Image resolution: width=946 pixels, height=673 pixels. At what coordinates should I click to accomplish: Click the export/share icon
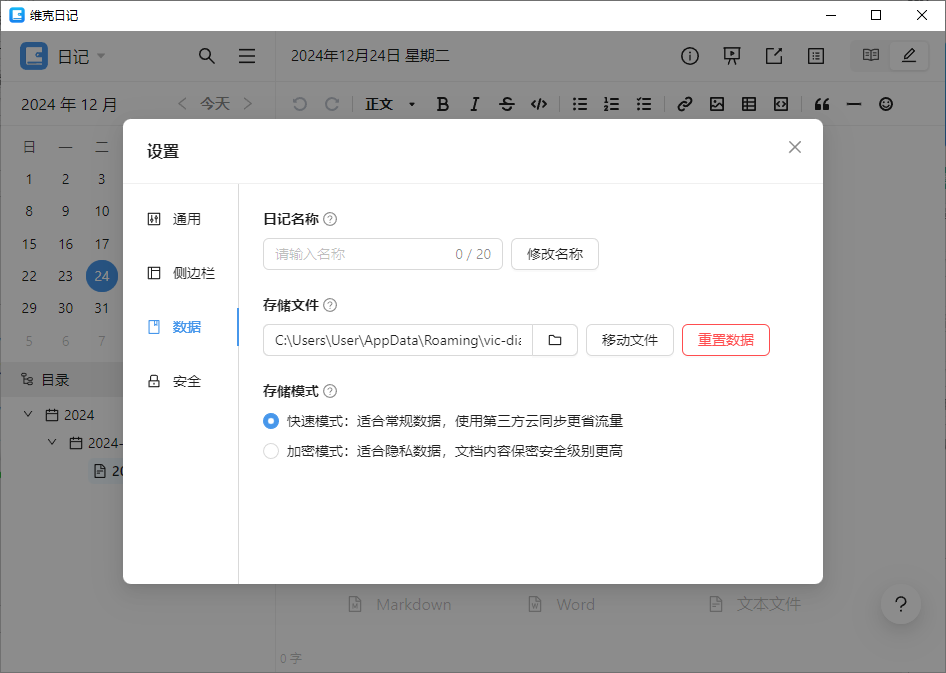pyautogui.click(x=774, y=56)
